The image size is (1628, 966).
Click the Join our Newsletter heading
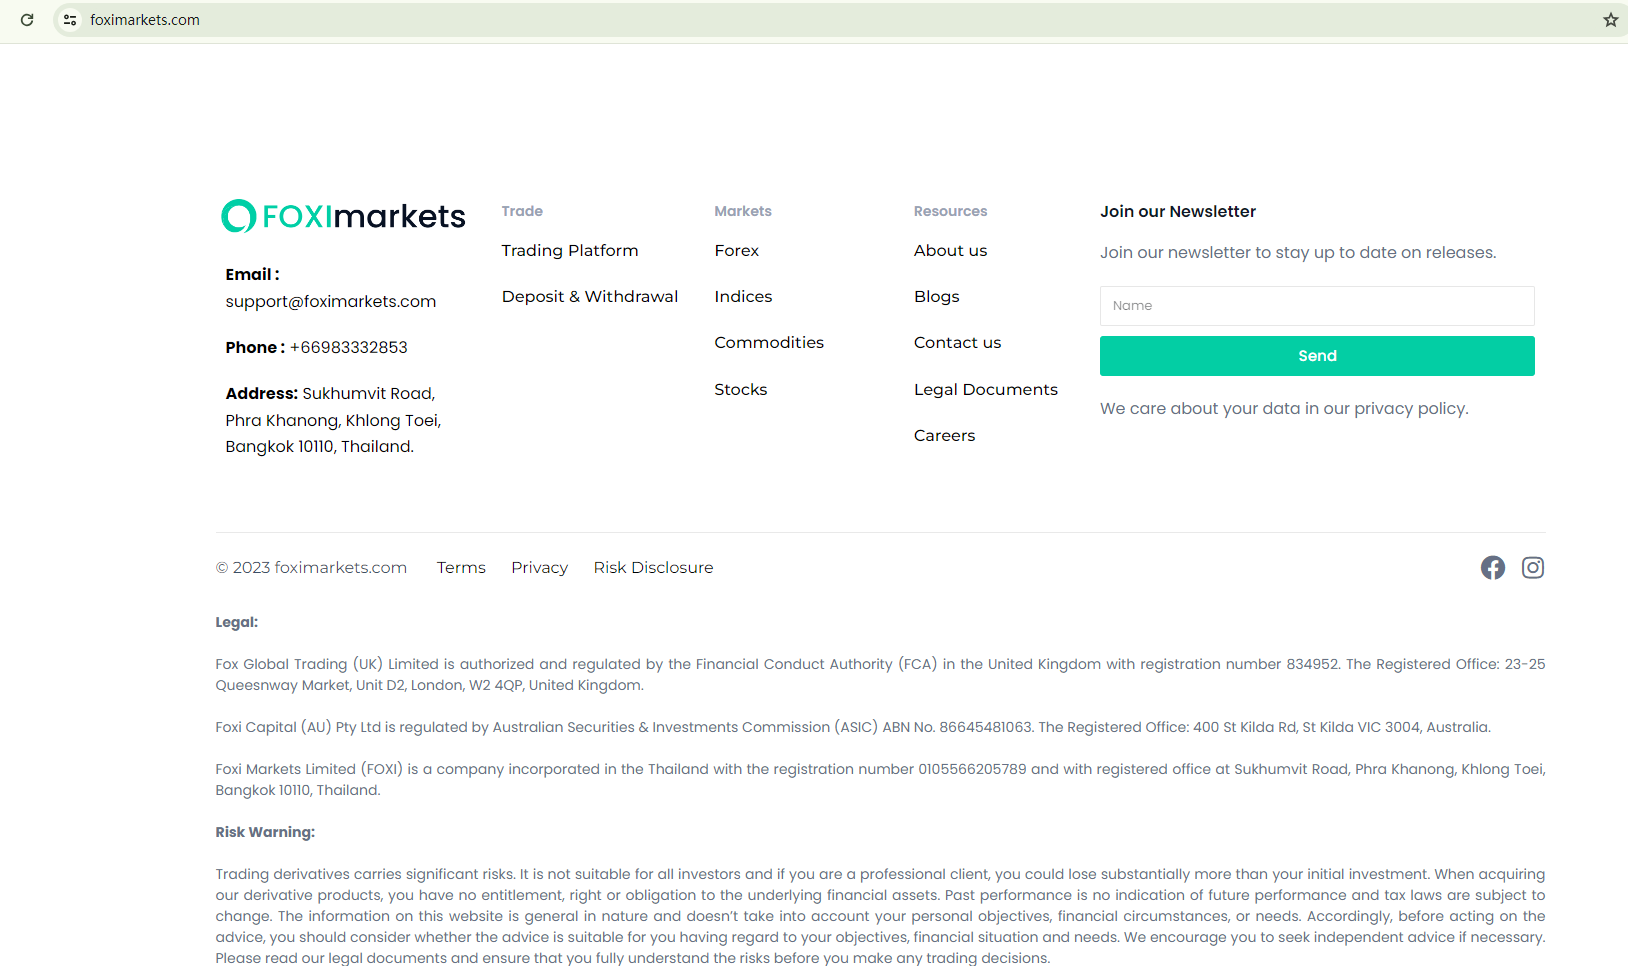[1178, 212]
